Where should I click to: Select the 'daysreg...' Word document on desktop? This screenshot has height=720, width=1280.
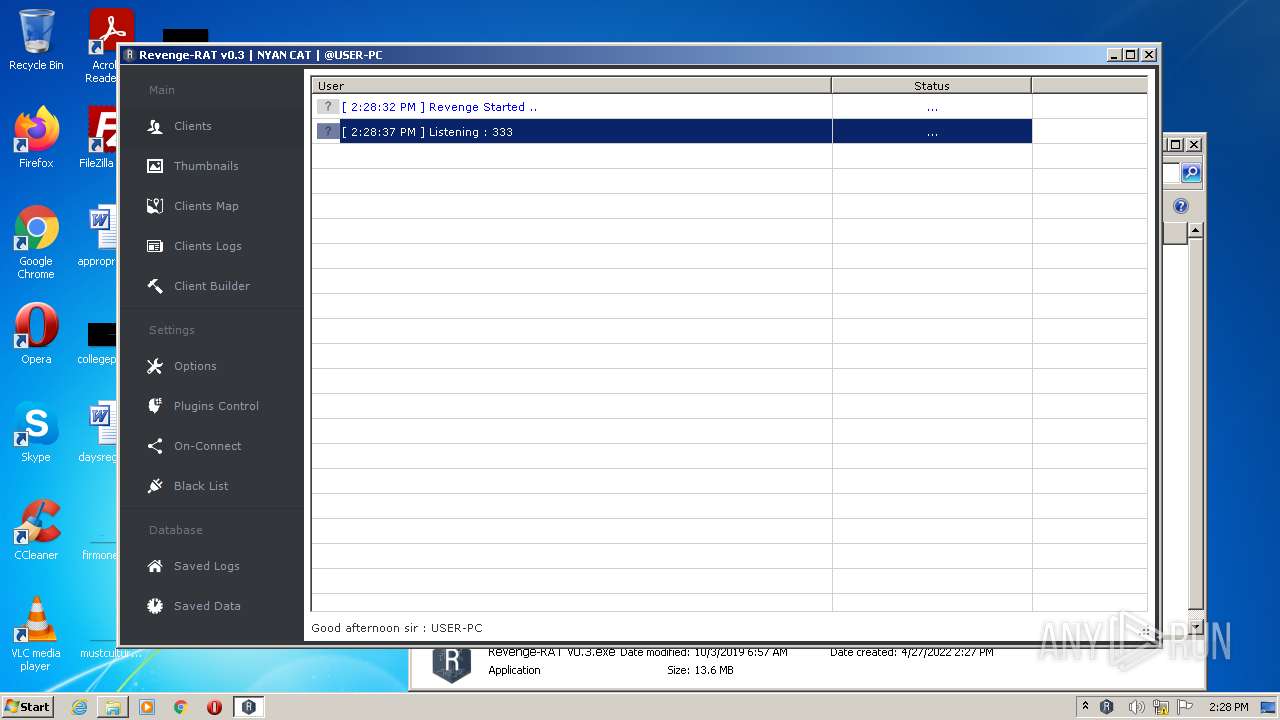(x=99, y=432)
